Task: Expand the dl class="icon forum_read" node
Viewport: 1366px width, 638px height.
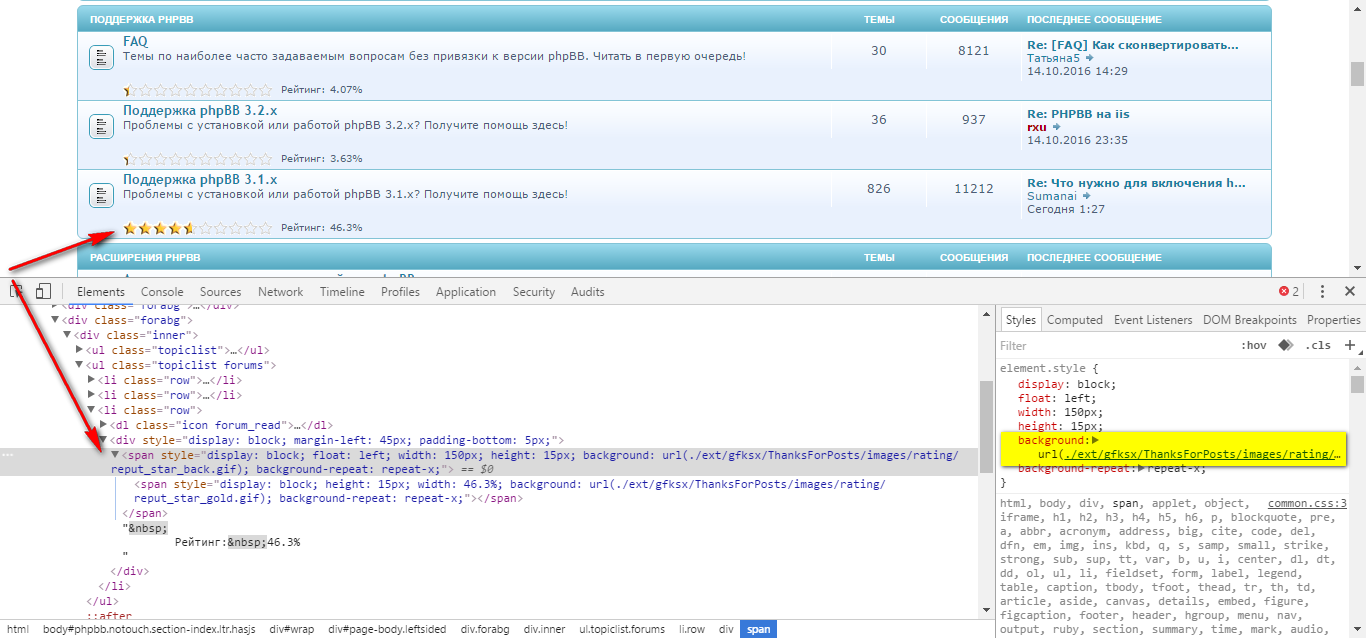Action: 104,425
